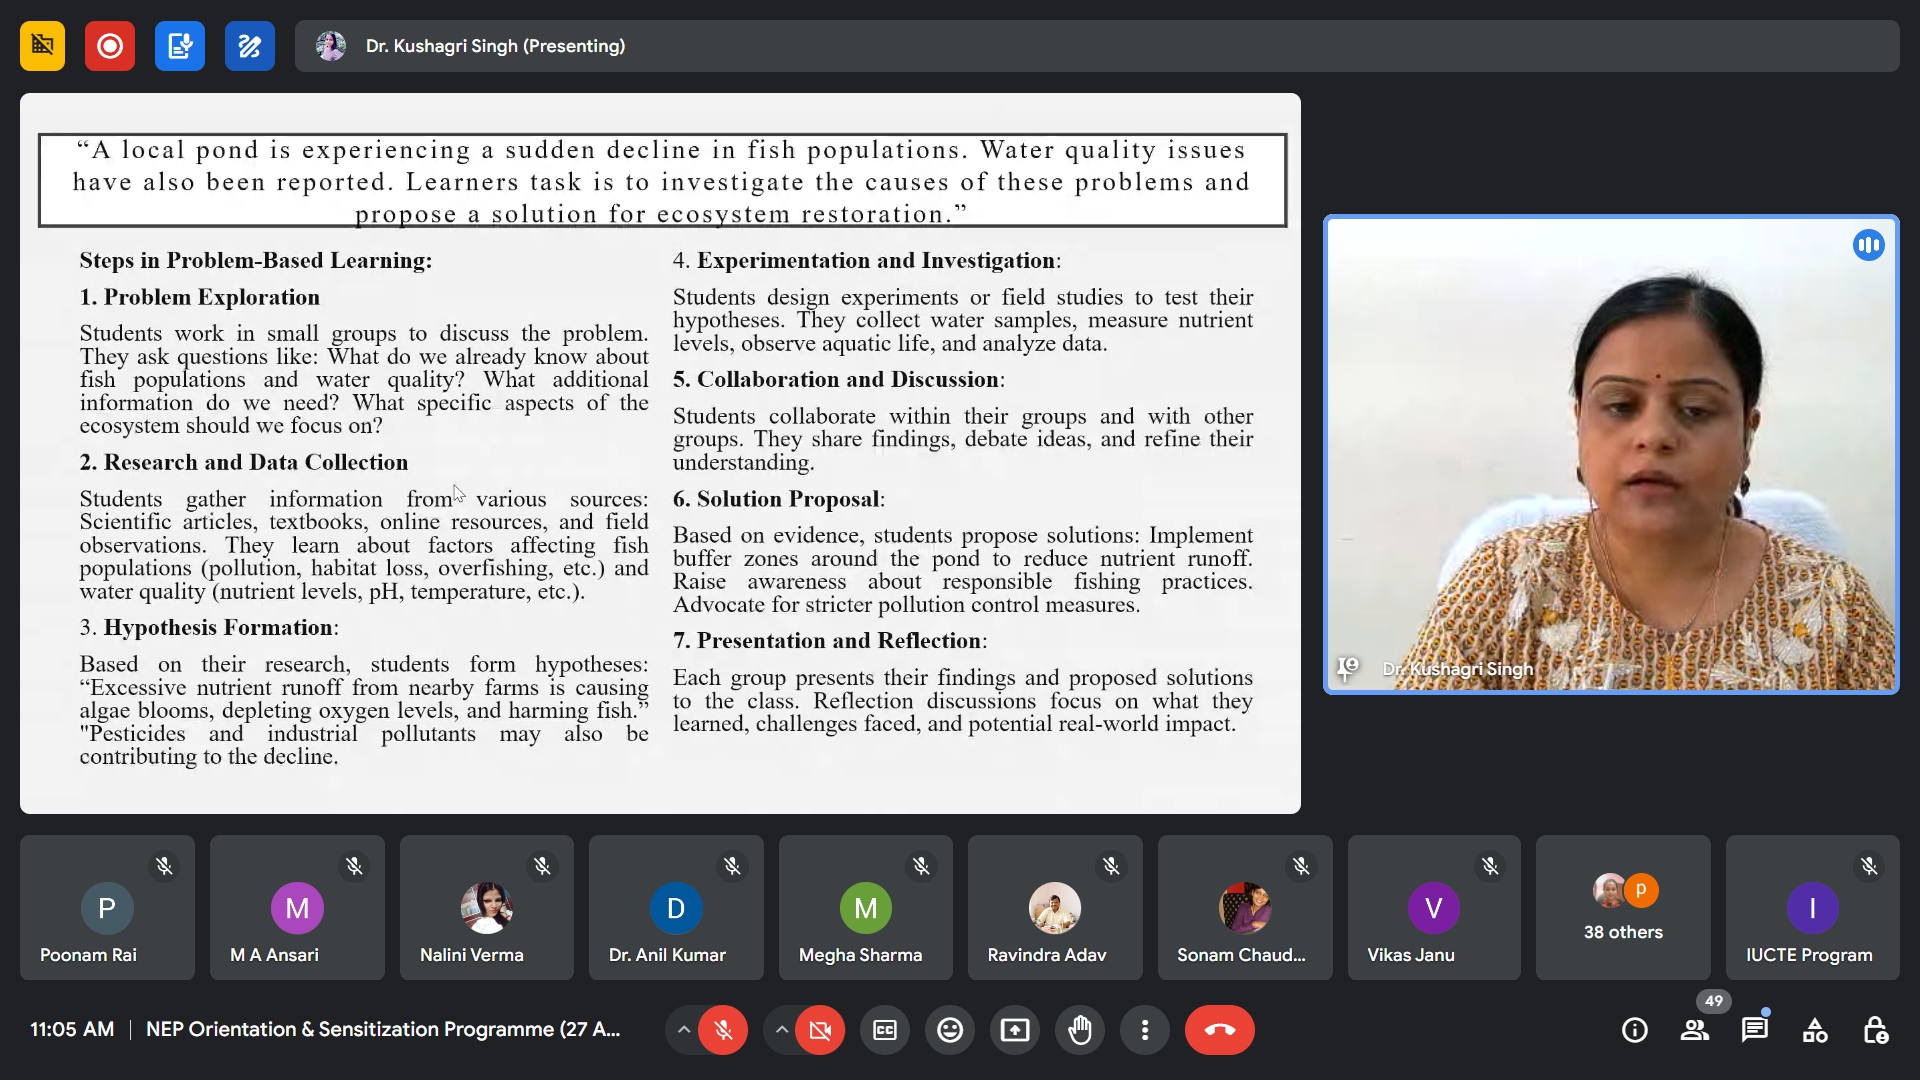
Task: Toggle closed captions
Action: (885, 1030)
